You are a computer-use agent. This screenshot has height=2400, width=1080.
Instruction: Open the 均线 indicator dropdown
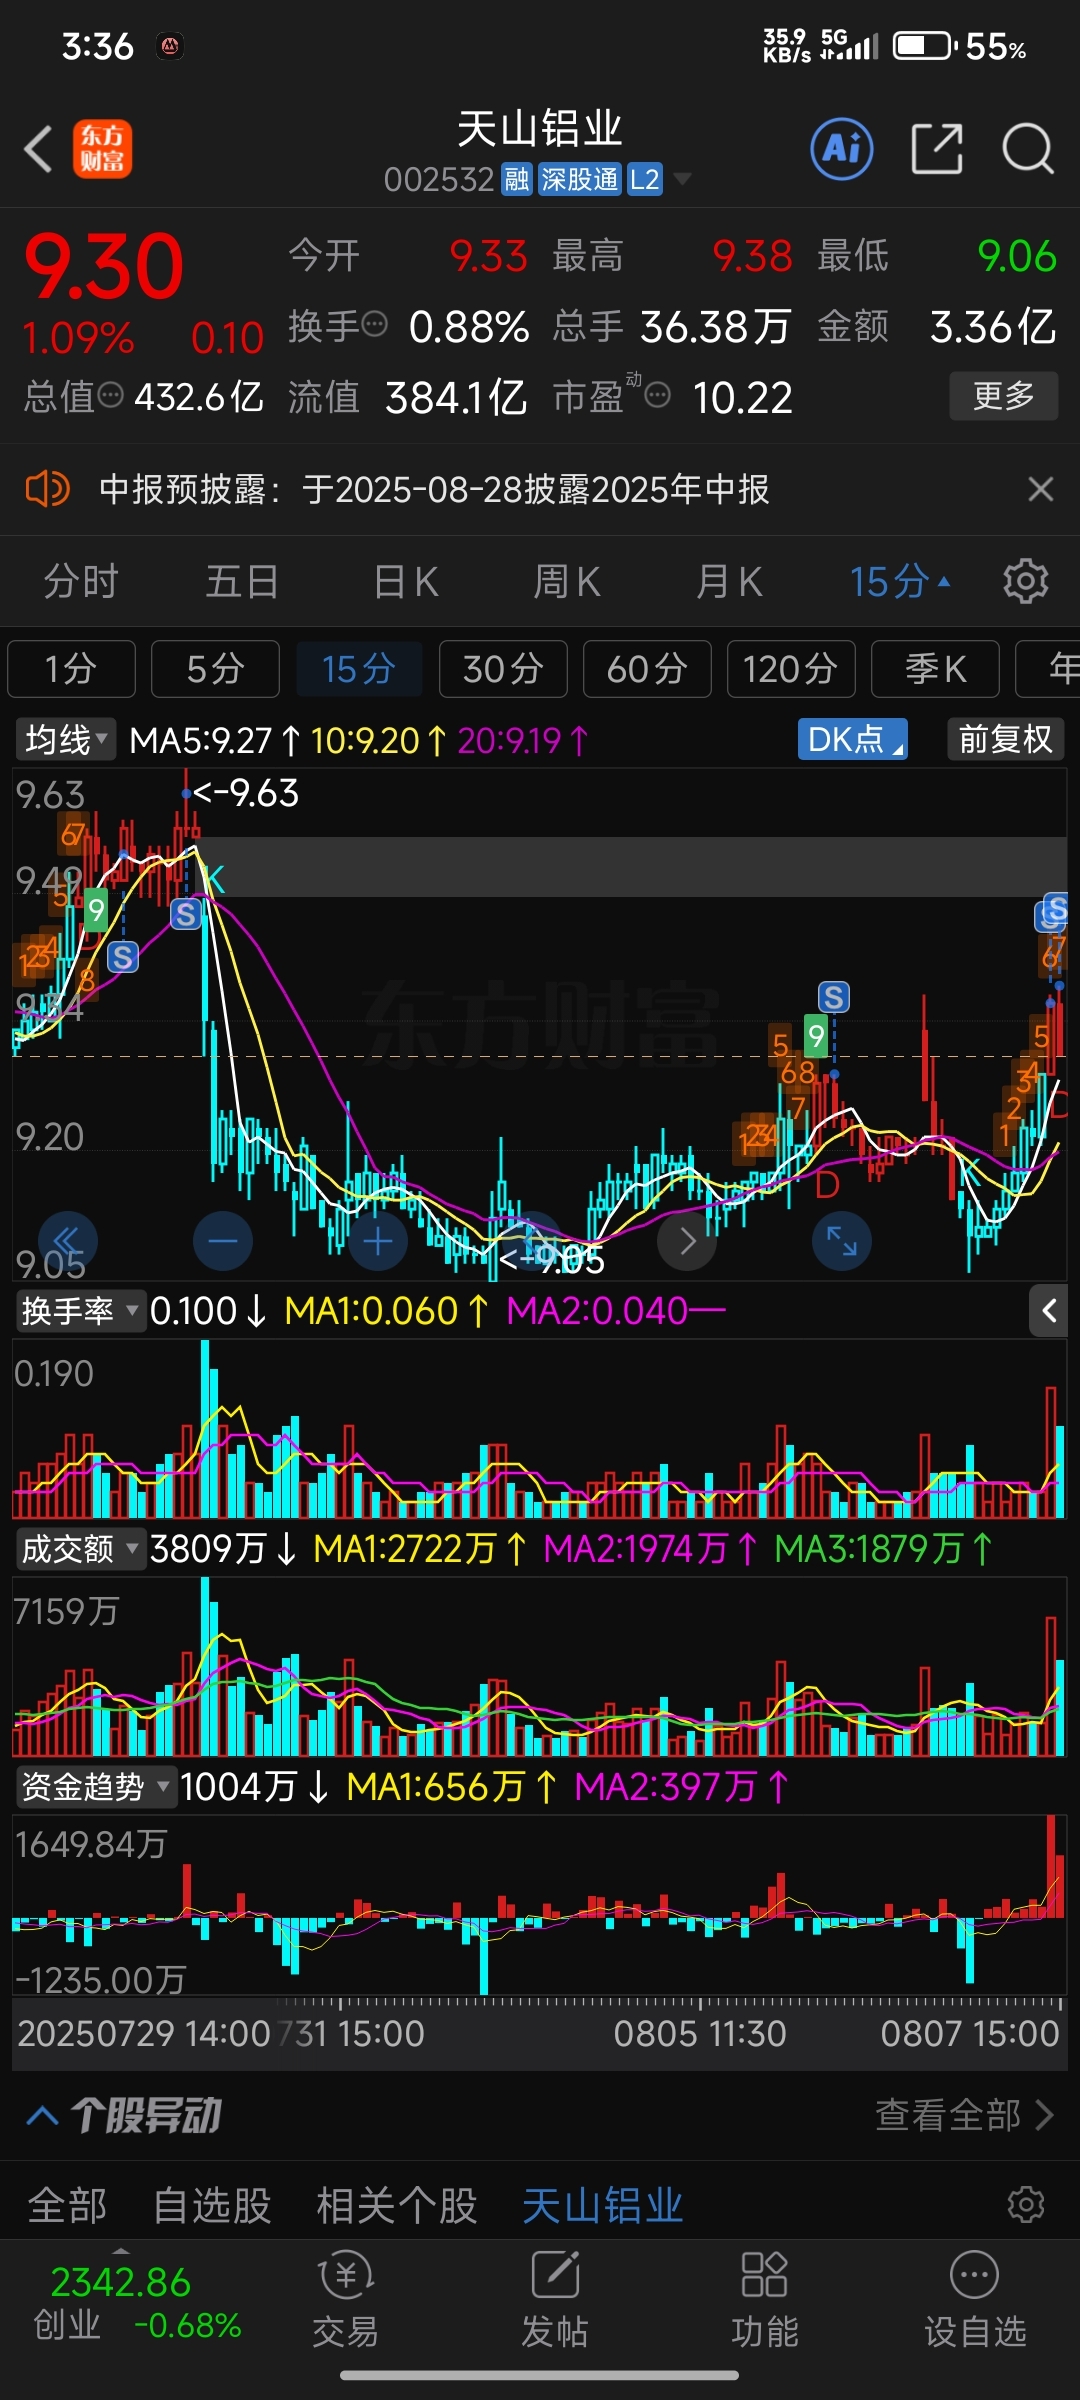click(x=66, y=739)
